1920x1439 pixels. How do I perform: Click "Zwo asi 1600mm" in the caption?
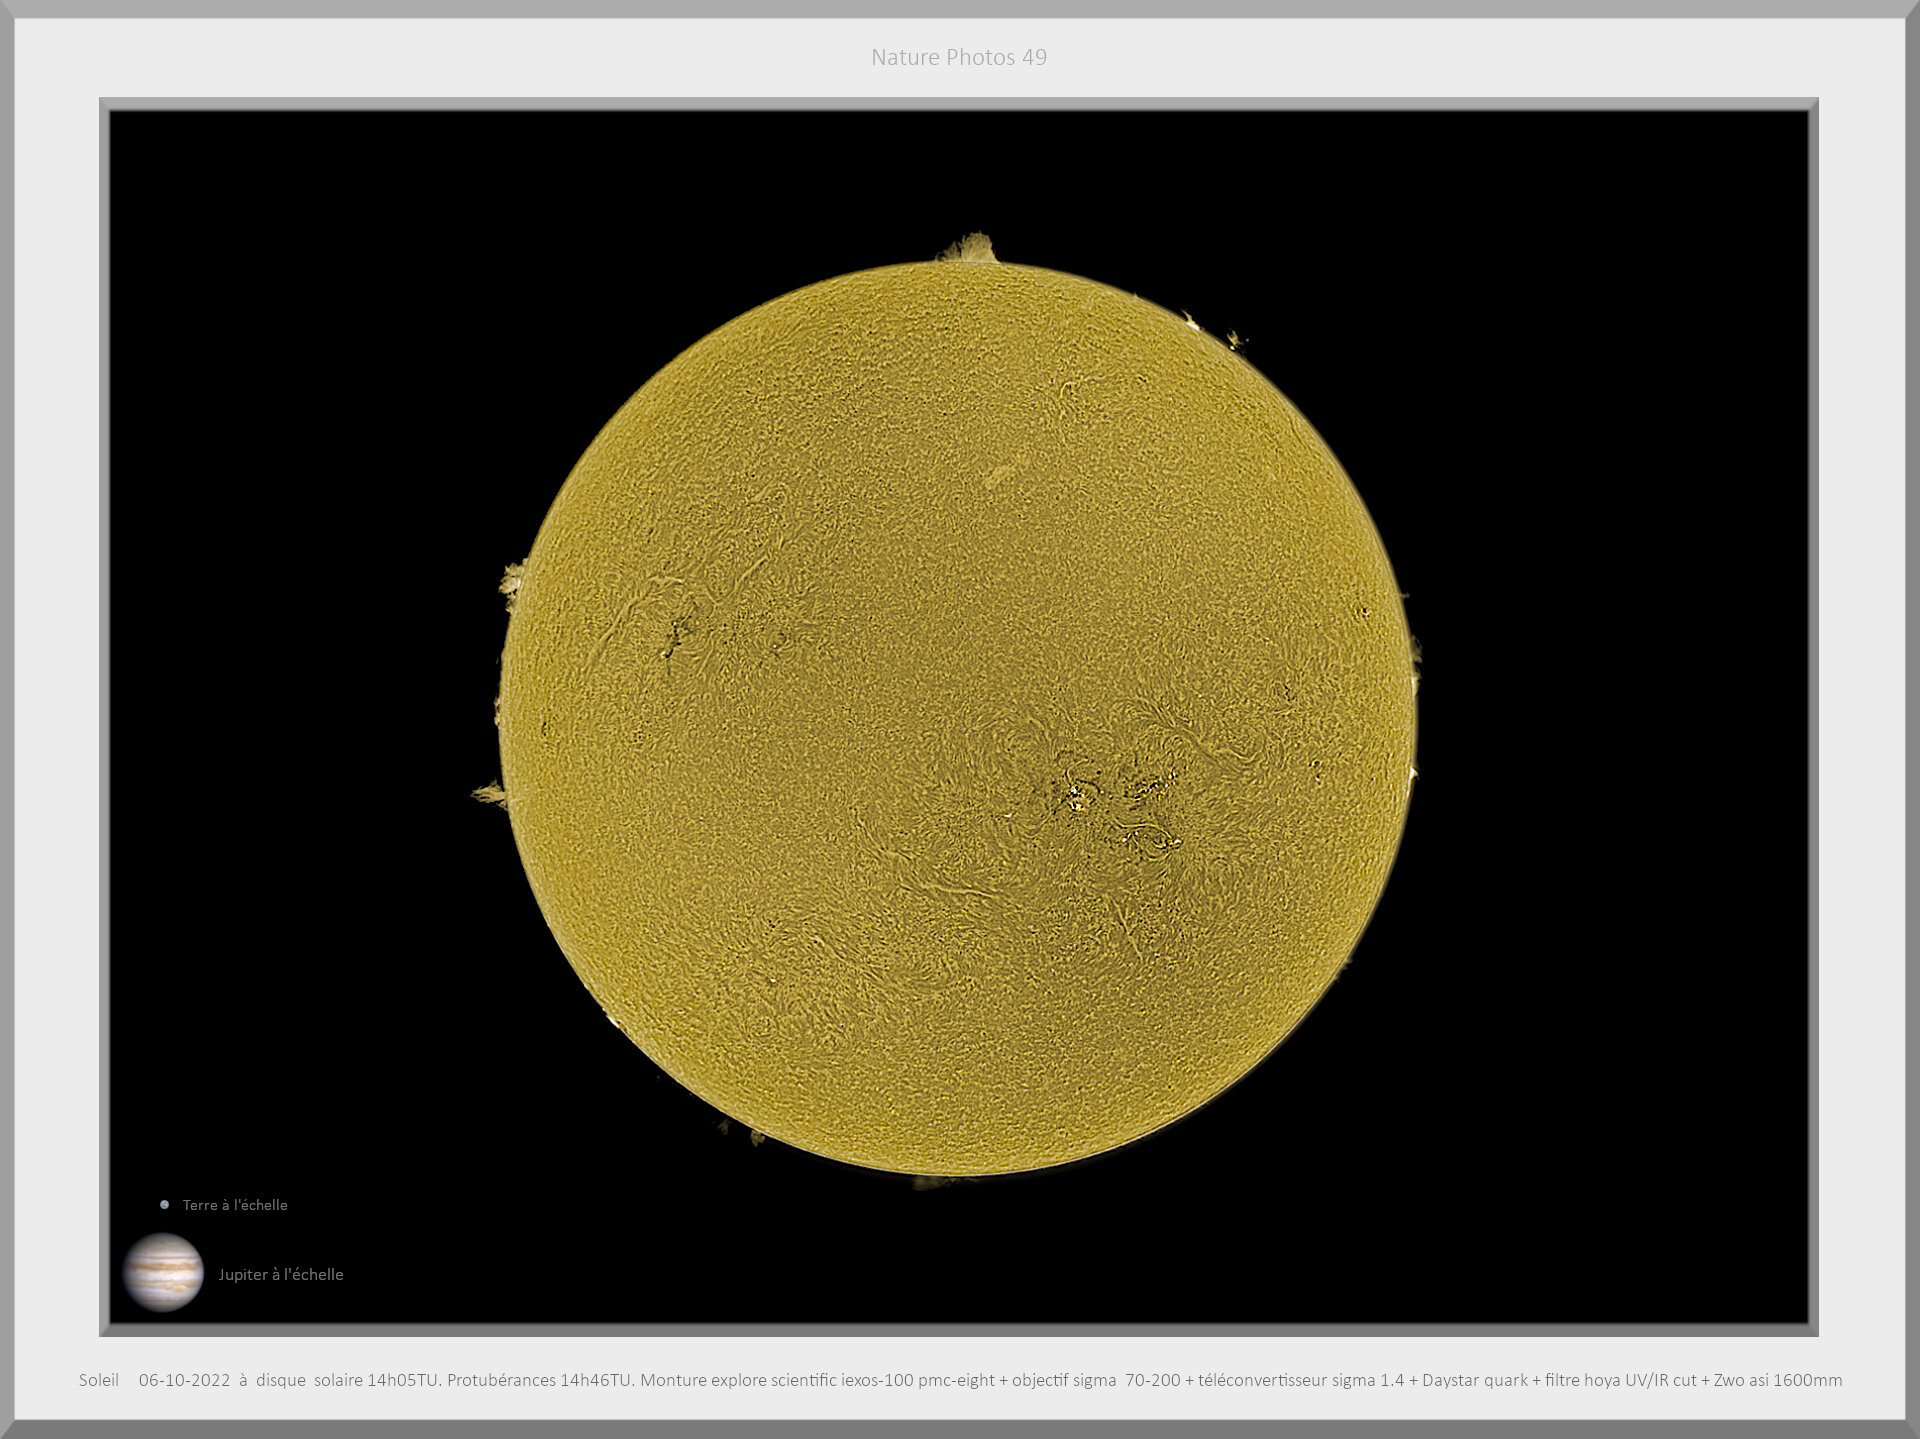coord(1777,1380)
